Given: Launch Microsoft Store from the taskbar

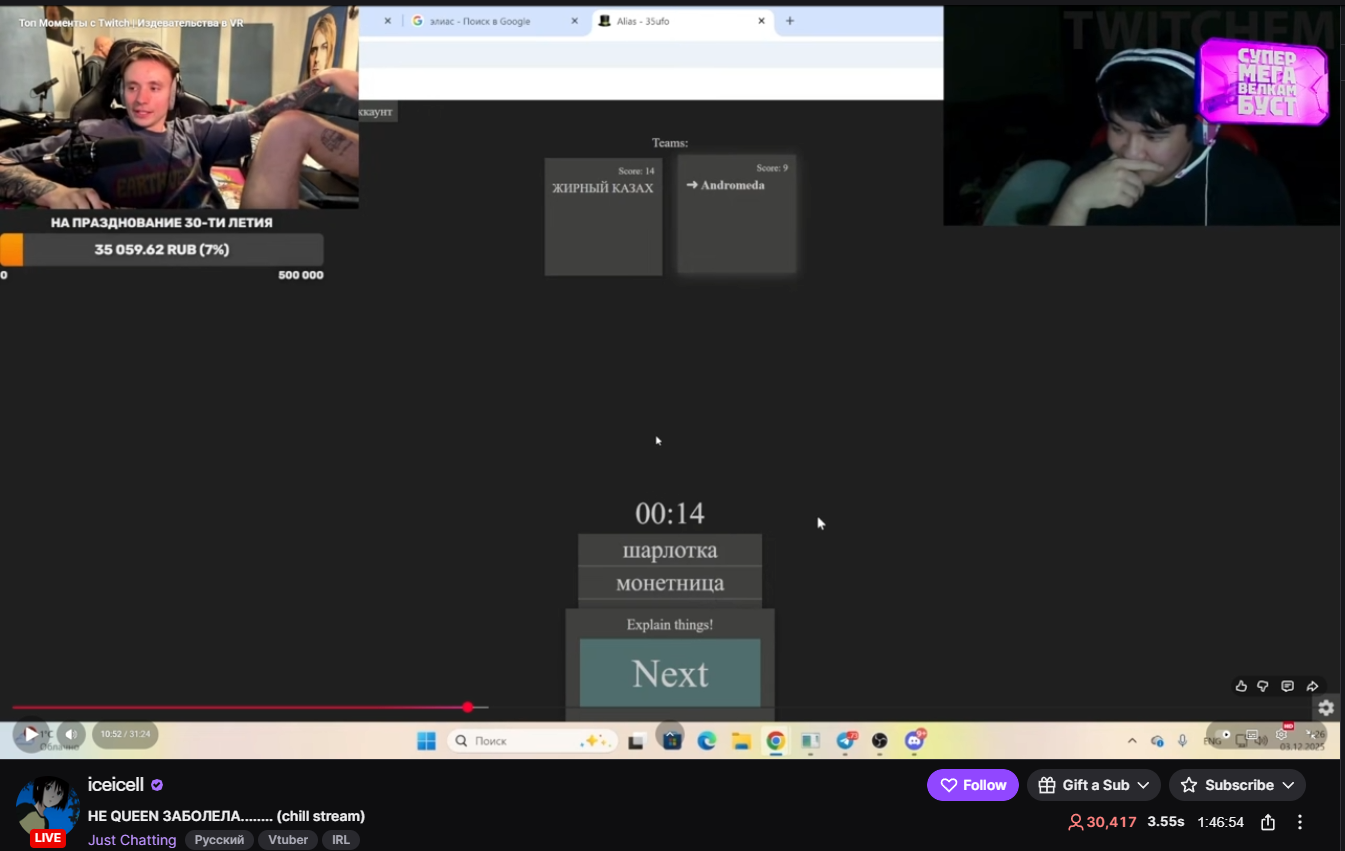Looking at the screenshot, I should click(672, 741).
